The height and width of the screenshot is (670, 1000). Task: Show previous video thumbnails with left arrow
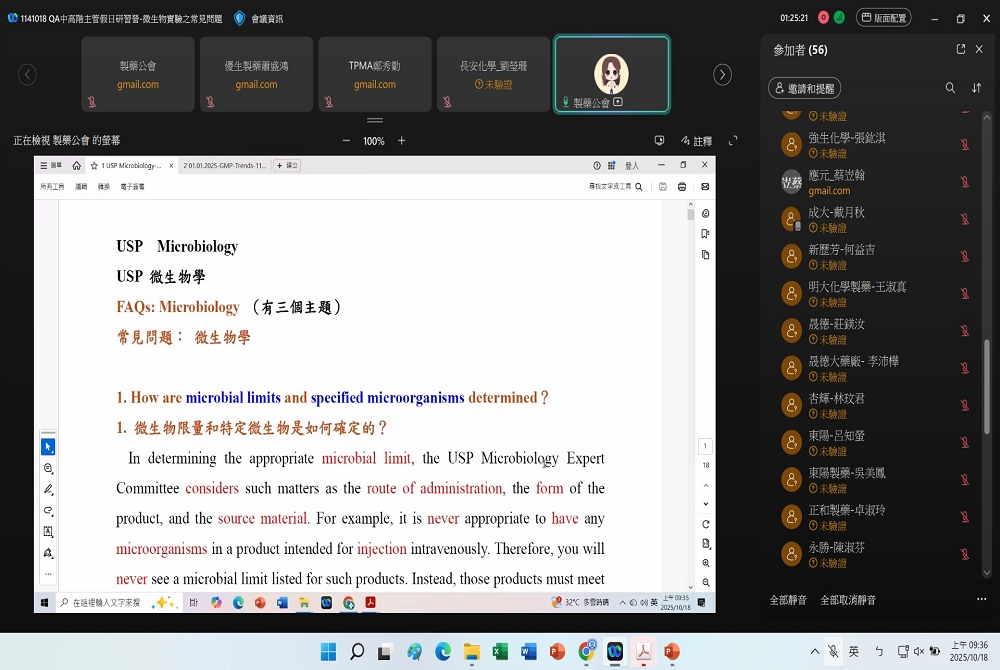28,75
